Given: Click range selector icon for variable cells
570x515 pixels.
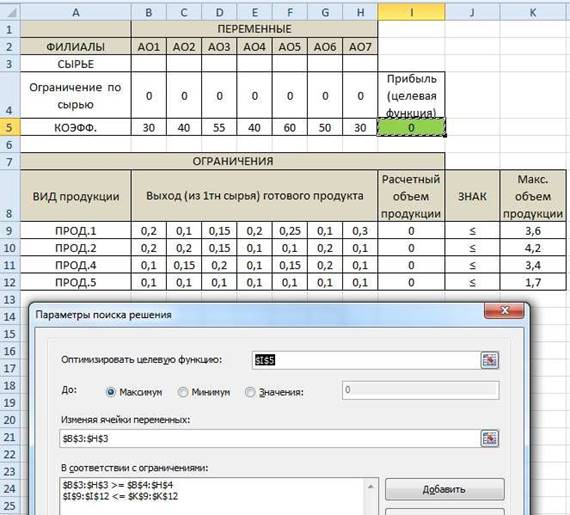Looking at the screenshot, I should coord(490,438).
